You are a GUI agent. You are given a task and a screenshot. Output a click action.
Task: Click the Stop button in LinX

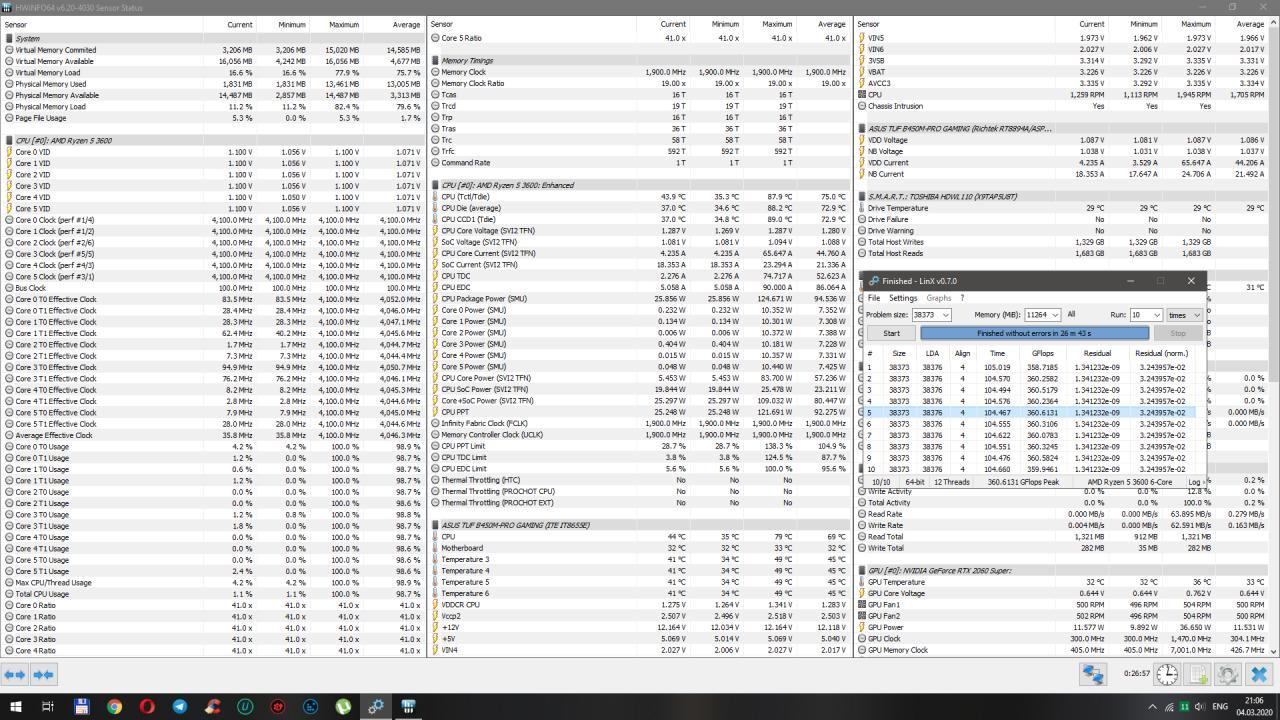(1178, 333)
